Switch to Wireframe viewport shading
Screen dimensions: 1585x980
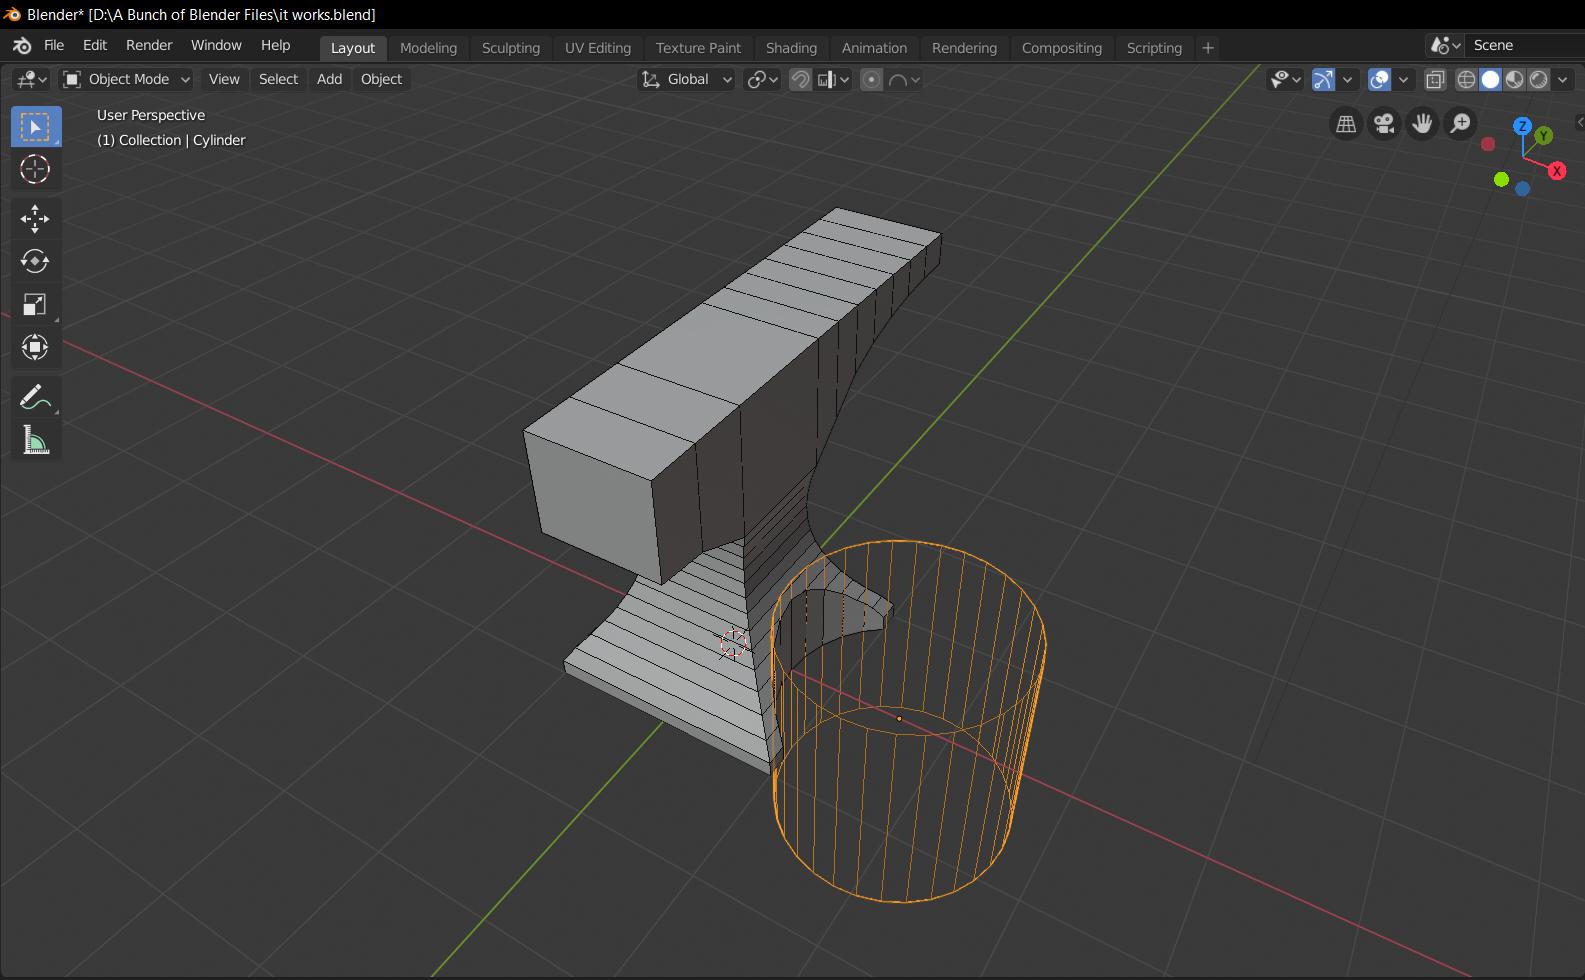coord(1466,79)
